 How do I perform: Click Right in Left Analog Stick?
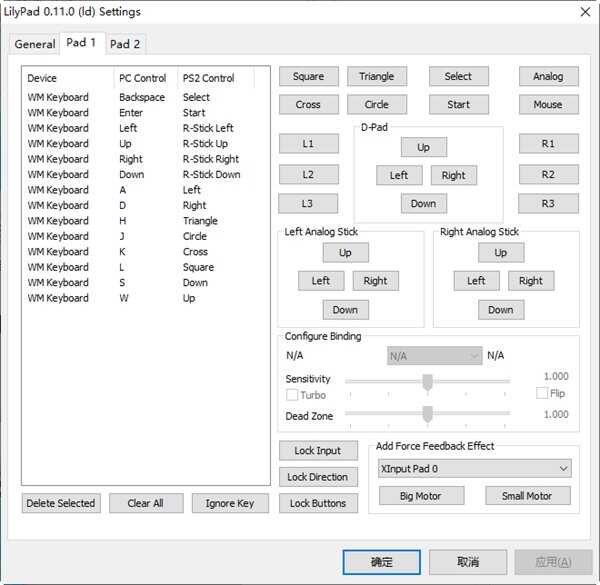(x=375, y=281)
